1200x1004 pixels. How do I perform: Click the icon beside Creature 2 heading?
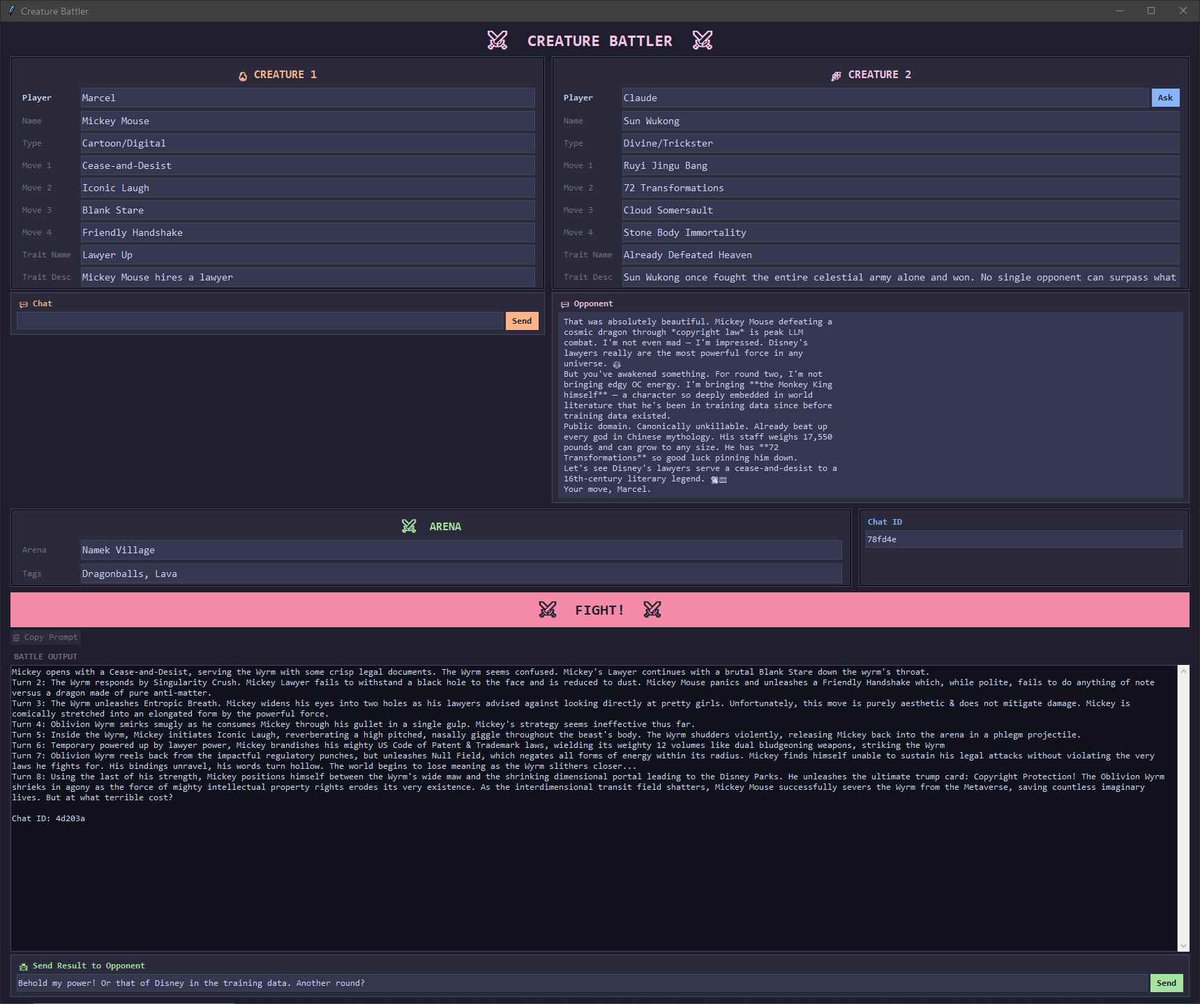tap(836, 75)
